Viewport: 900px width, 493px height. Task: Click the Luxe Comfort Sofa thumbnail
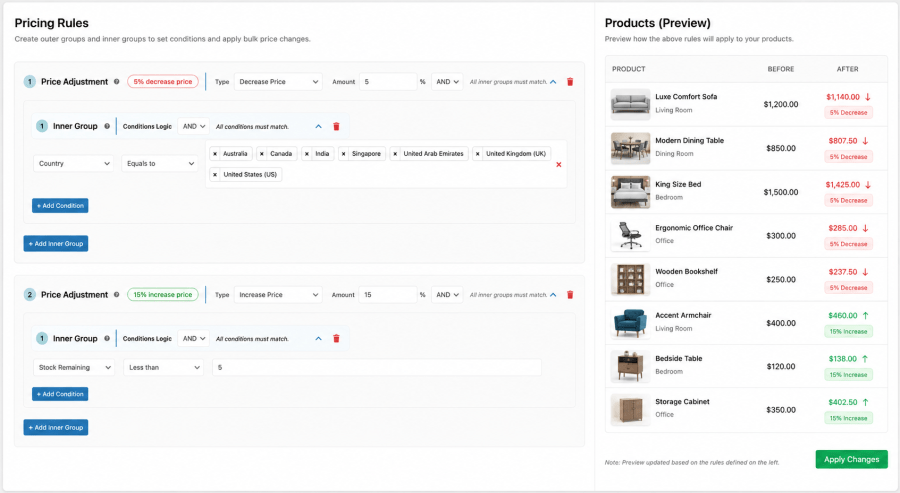(630, 104)
